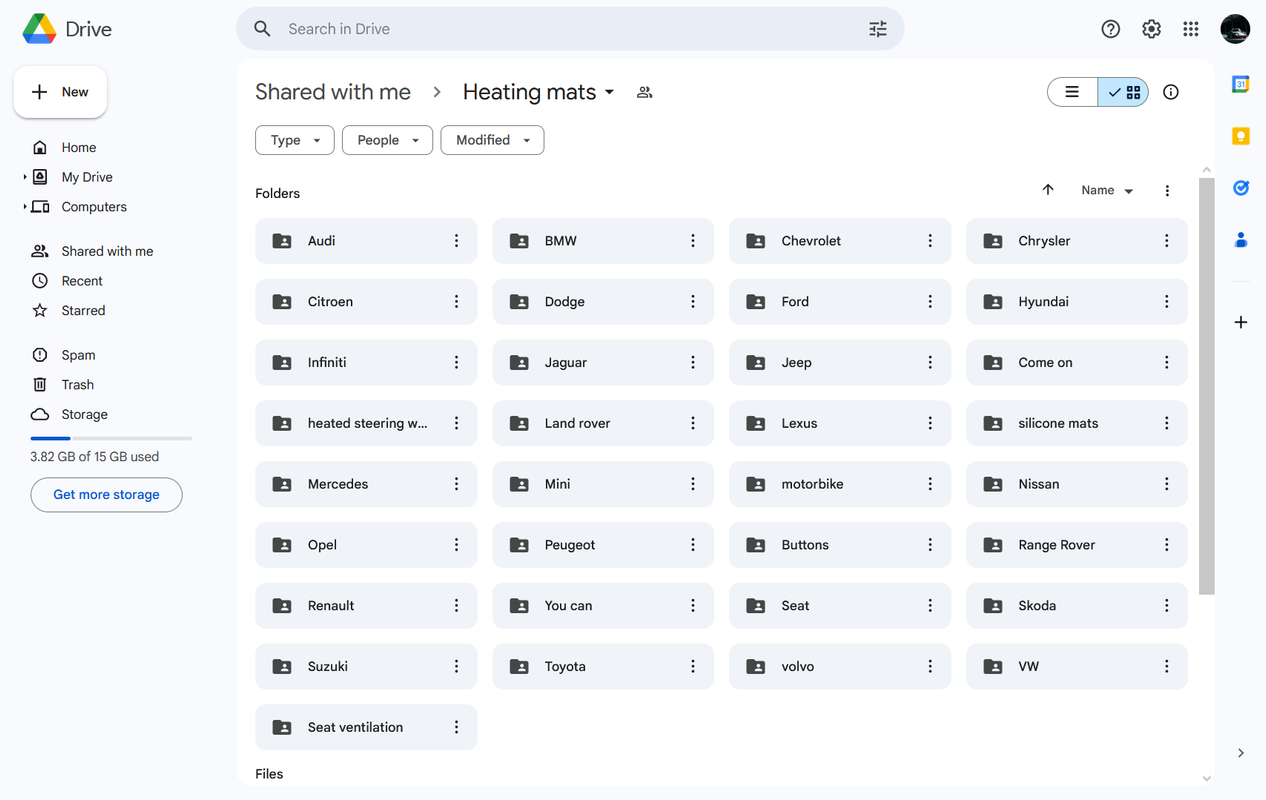Open more actions for Chrysler folder
1266x800 pixels.
point(1166,241)
